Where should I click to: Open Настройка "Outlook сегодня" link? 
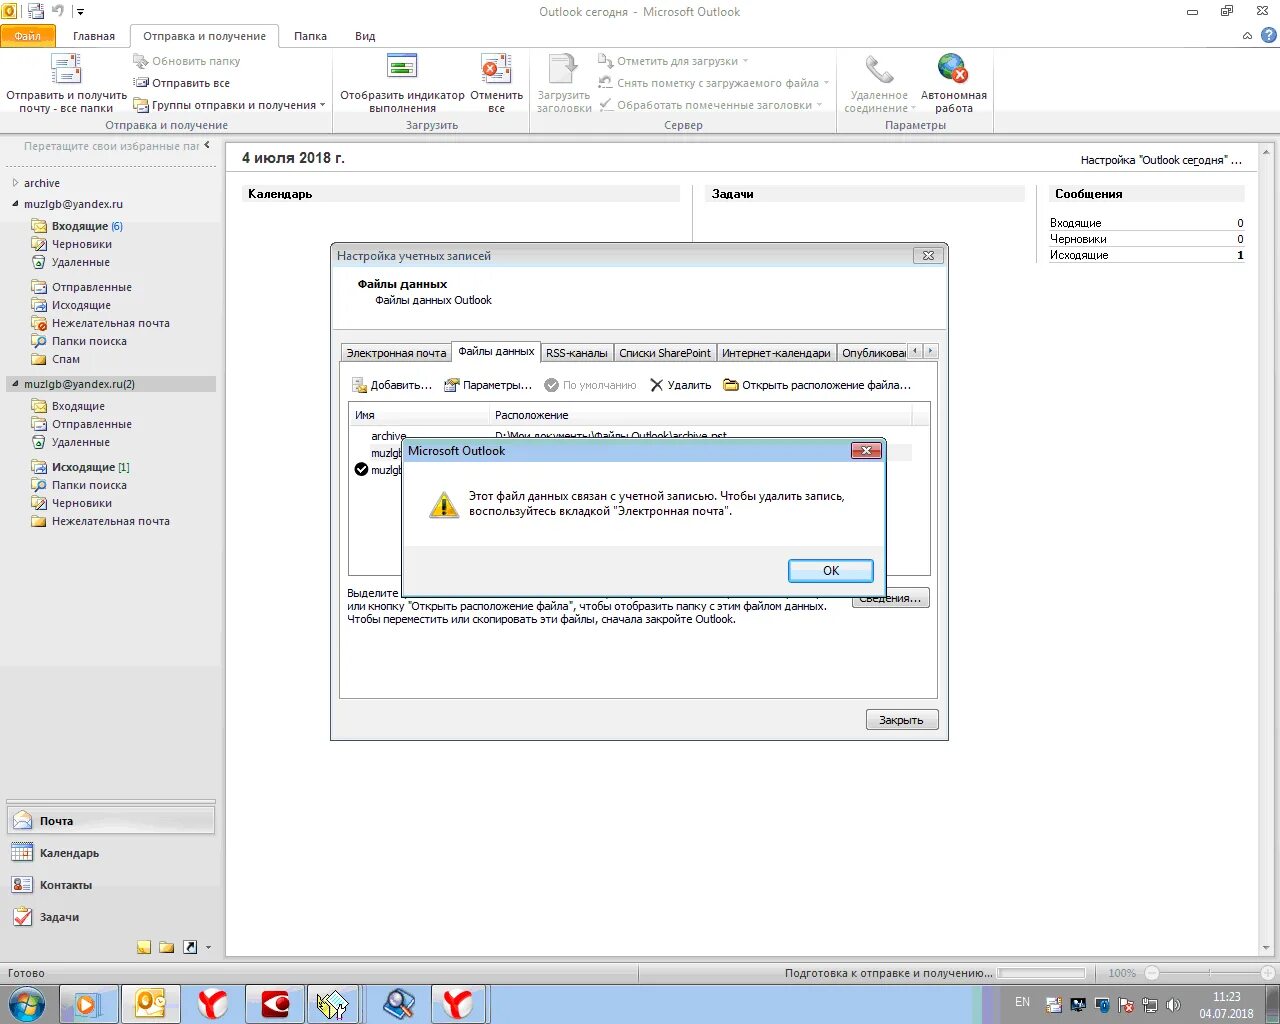click(x=1161, y=160)
